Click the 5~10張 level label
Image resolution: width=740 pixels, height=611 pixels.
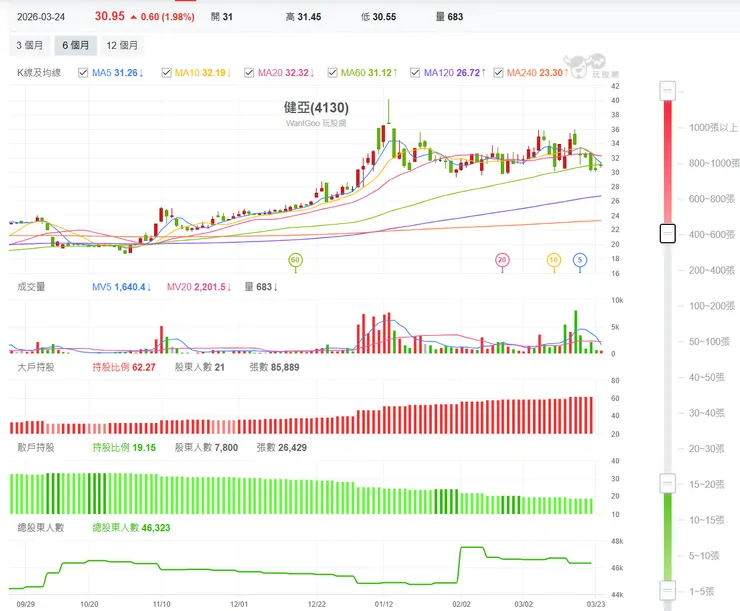704,556
